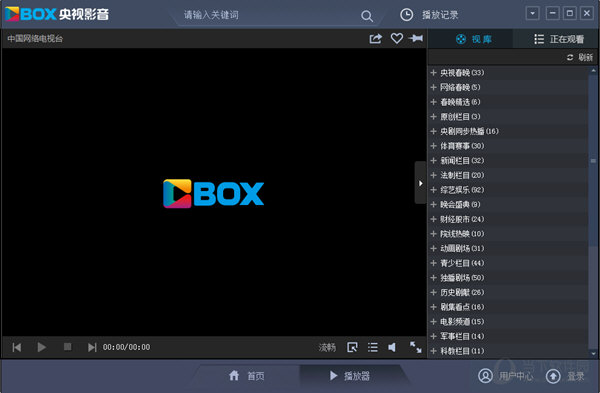Select the 青少栏目 (44) row
600x393 pixels.
click(x=508, y=263)
